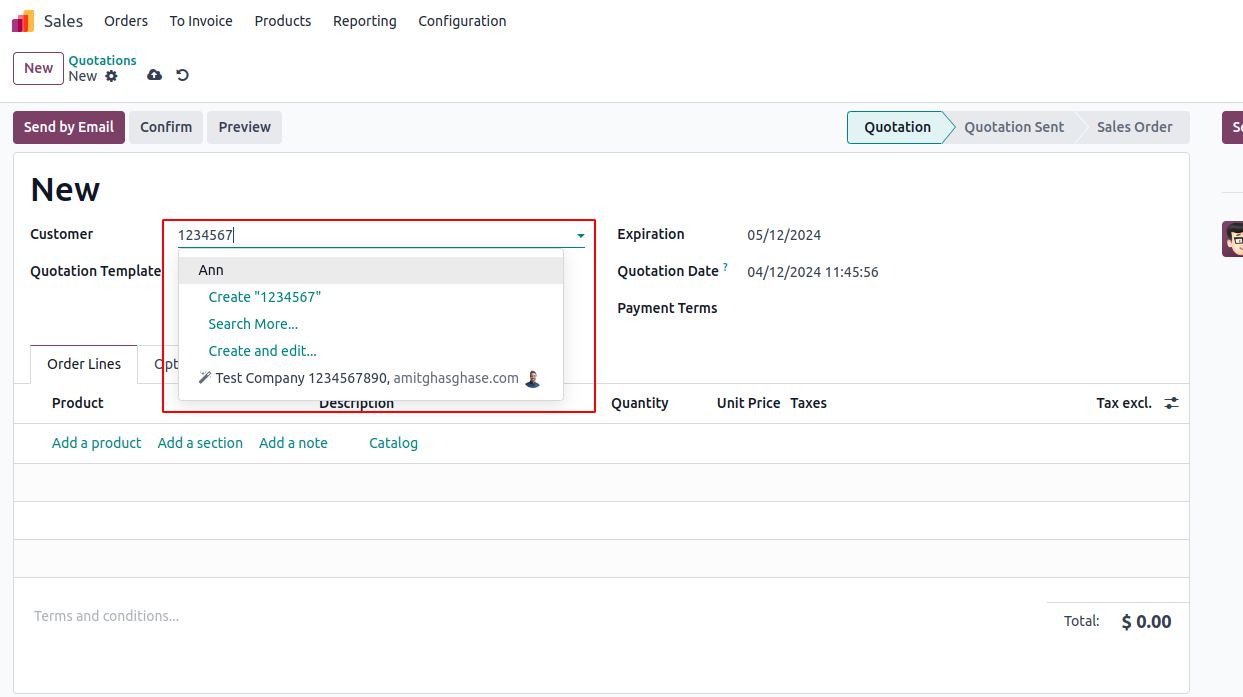Screen dimensions: 1243x697
Task: Show the Quotation Date help tooltip mark
Action: [725, 267]
